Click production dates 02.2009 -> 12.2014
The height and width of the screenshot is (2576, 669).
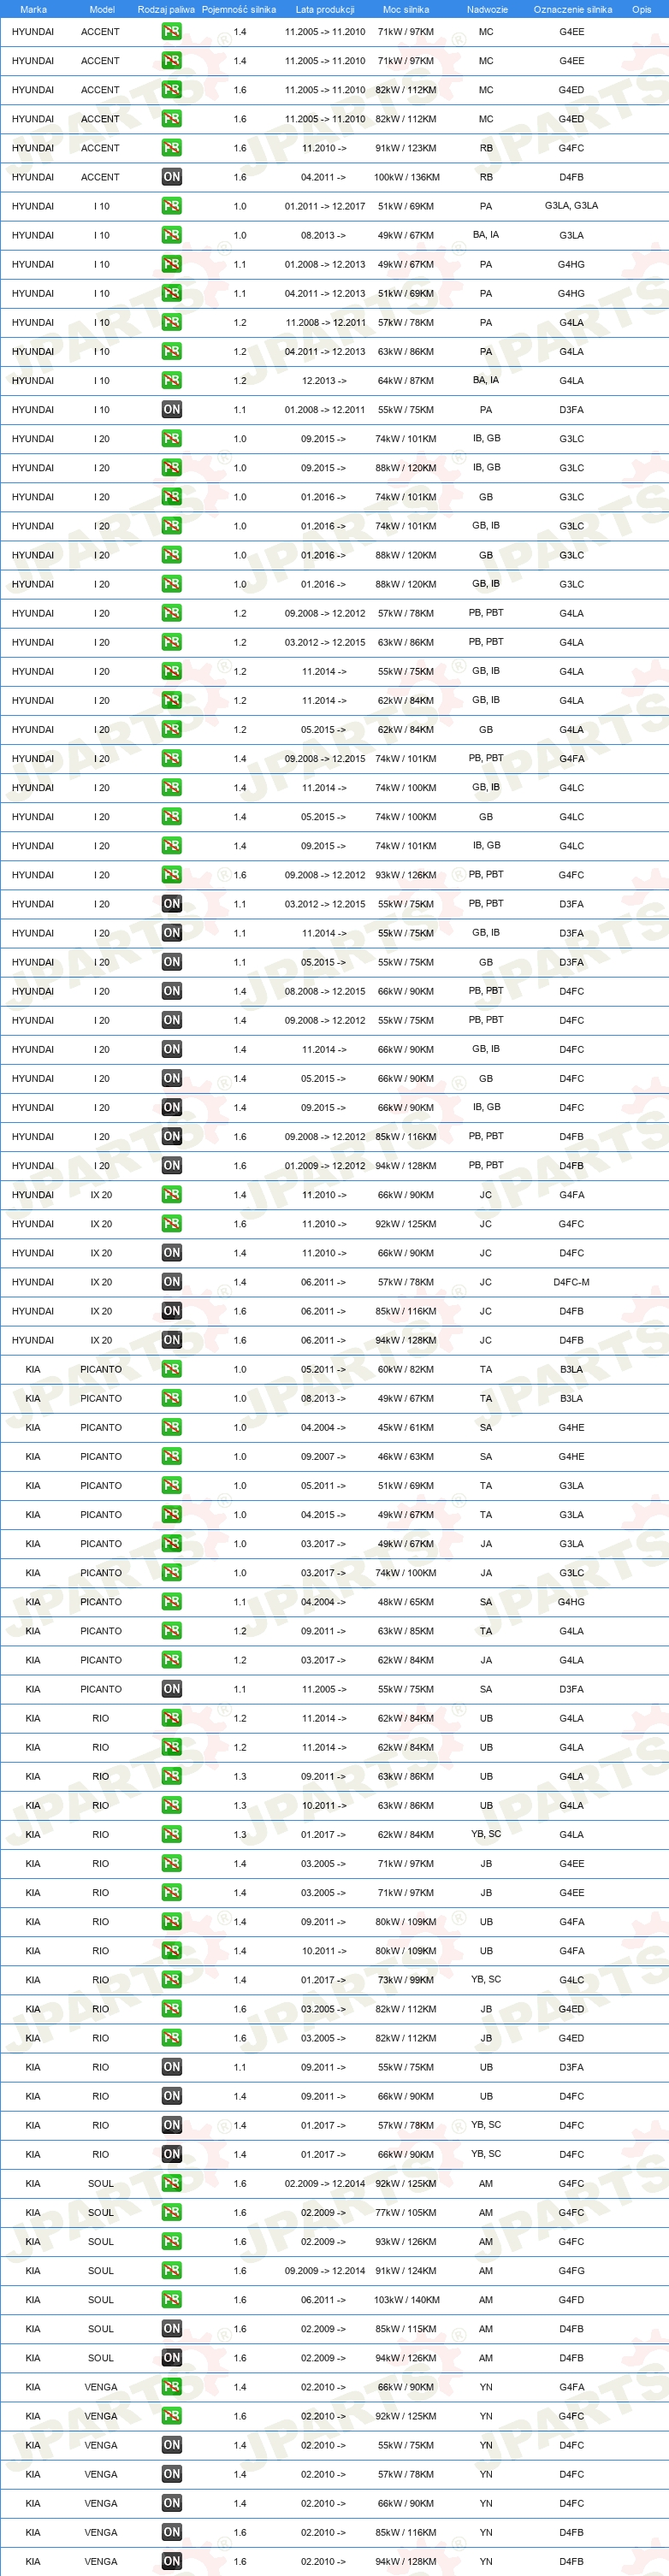pos(325,2184)
